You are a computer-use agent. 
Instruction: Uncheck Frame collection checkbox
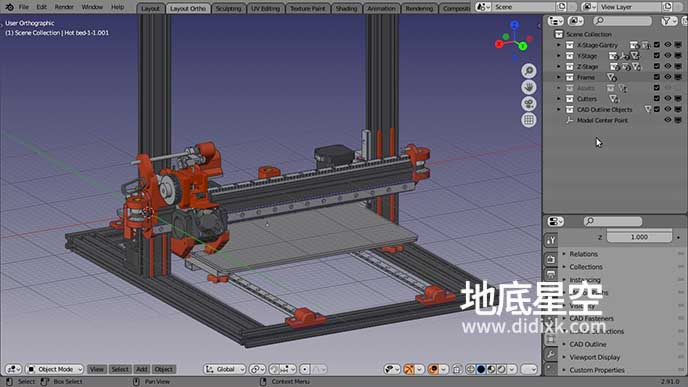(657, 77)
